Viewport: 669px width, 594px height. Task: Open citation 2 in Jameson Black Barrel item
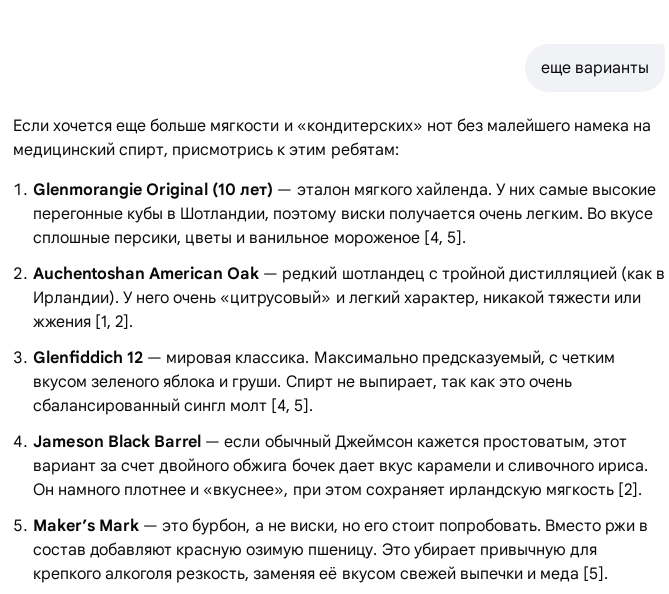pyautogui.click(x=629, y=490)
